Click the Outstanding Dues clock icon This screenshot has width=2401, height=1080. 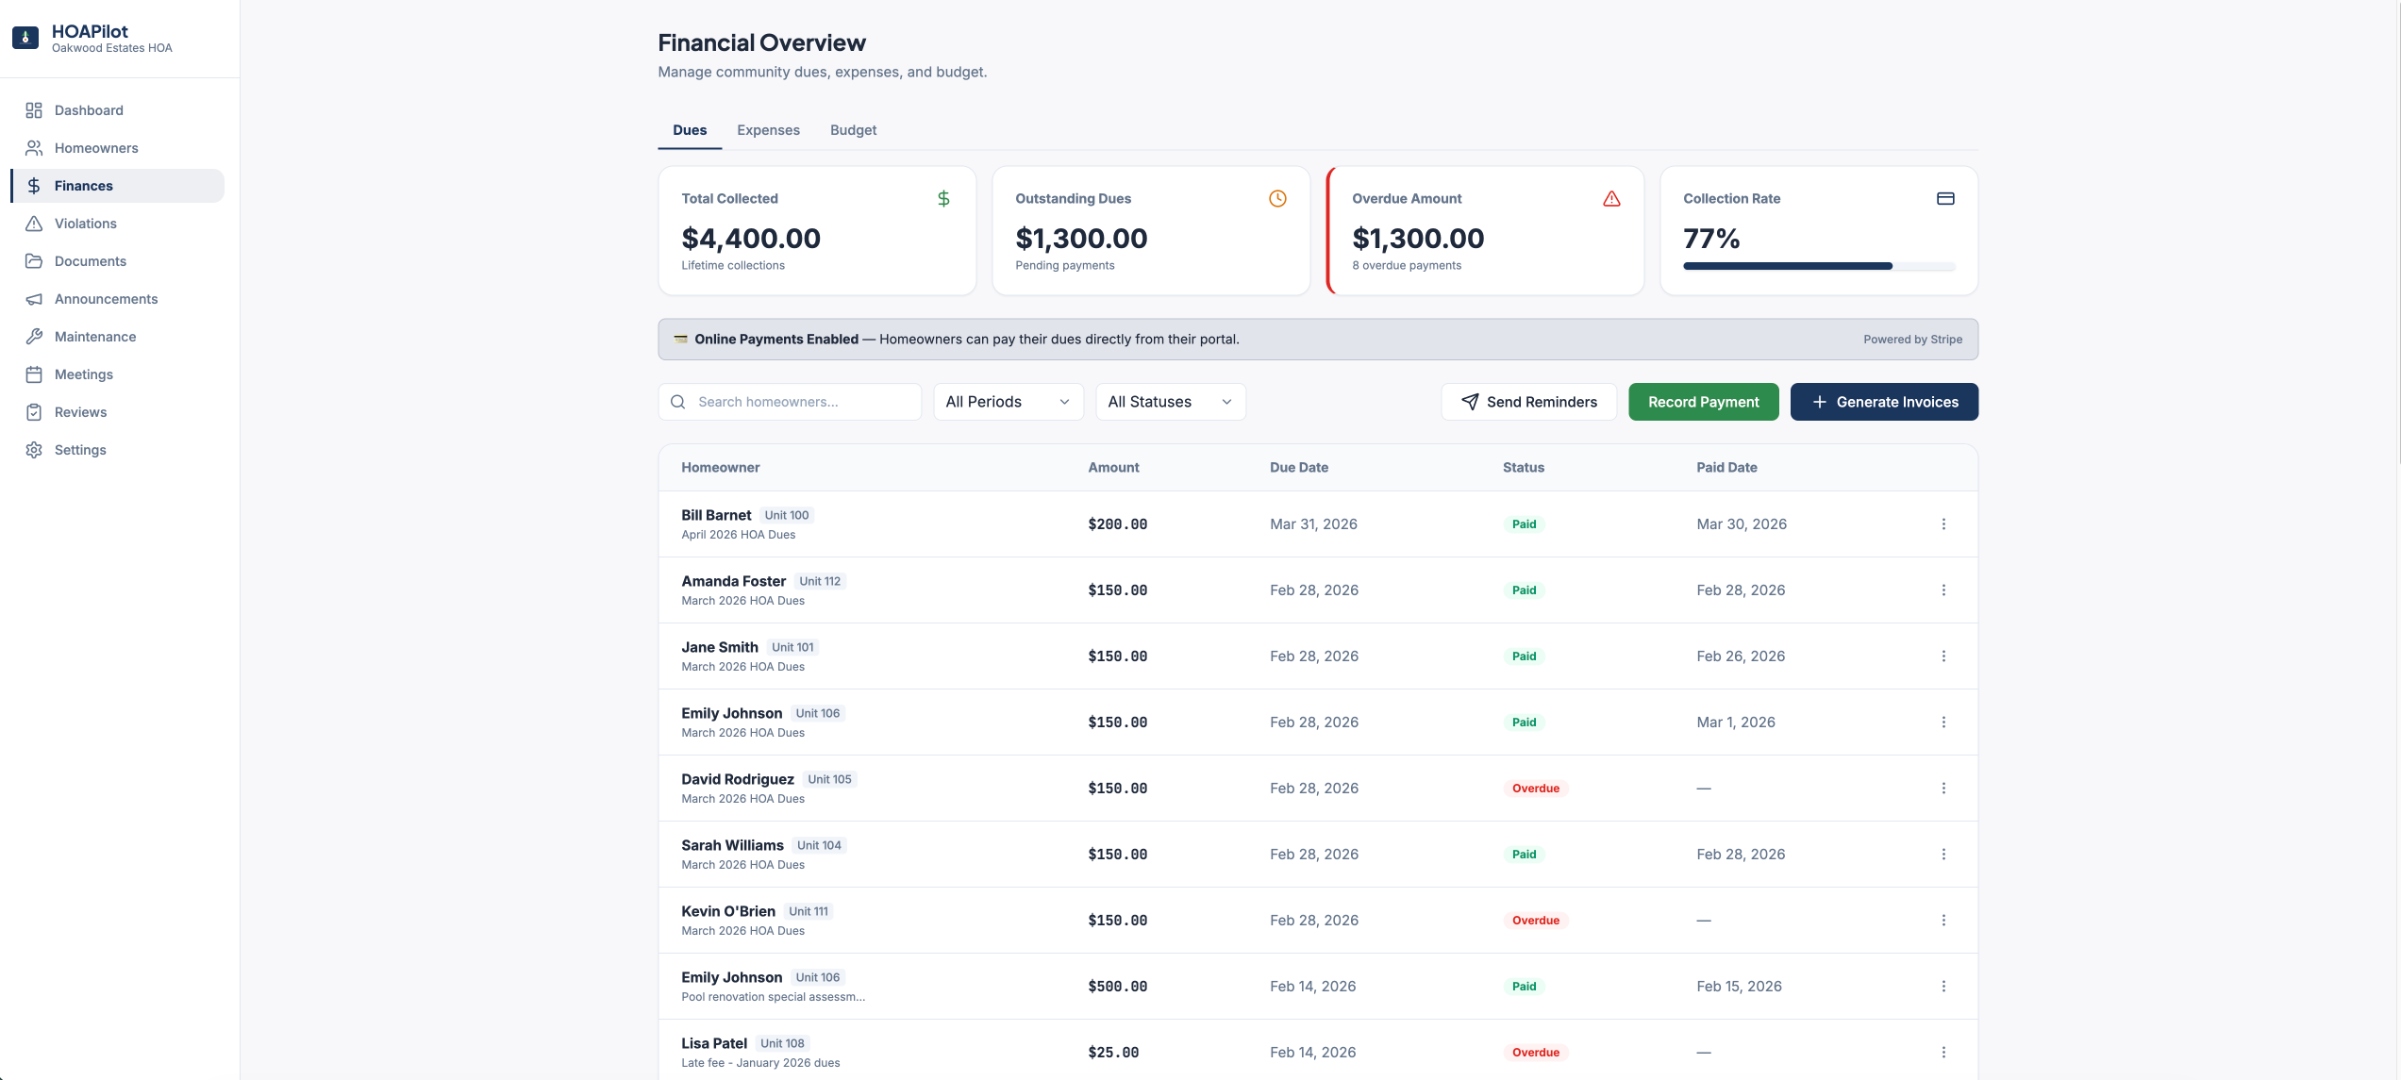[x=1278, y=198]
